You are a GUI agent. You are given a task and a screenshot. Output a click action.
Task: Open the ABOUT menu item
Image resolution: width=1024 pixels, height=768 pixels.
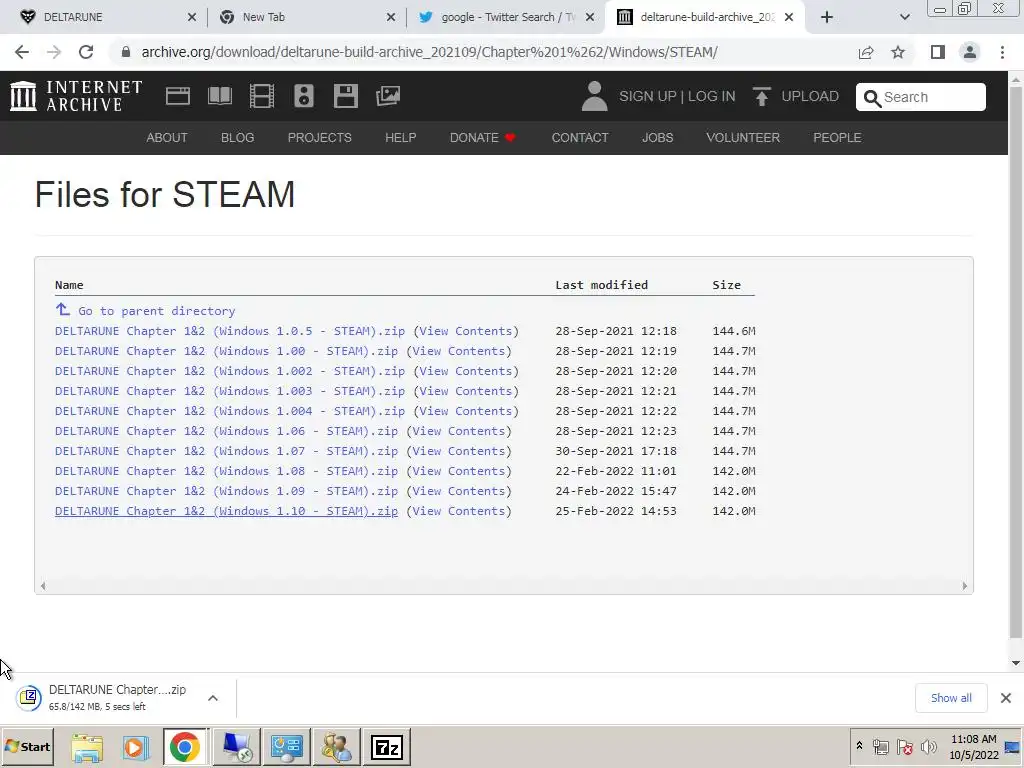(167, 138)
